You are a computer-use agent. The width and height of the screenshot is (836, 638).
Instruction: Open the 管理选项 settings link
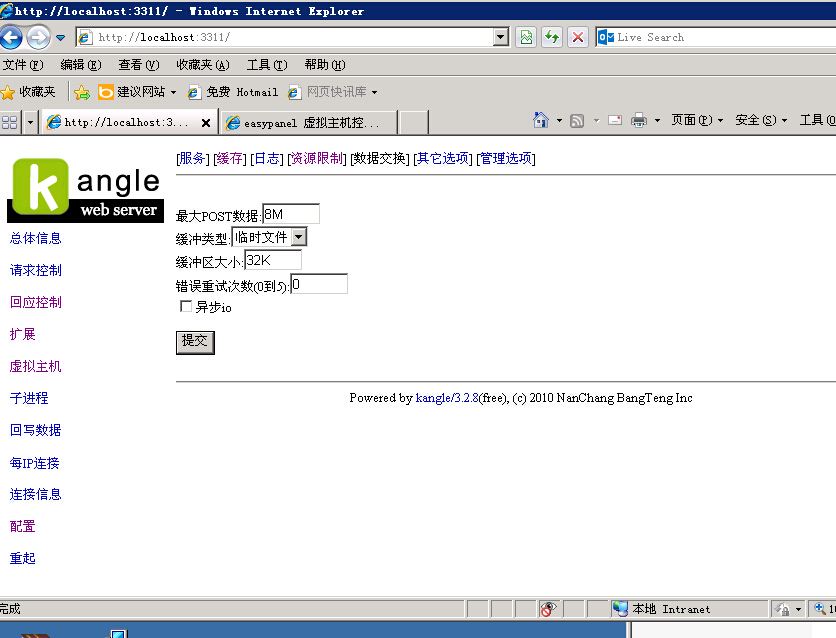pos(506,158)
